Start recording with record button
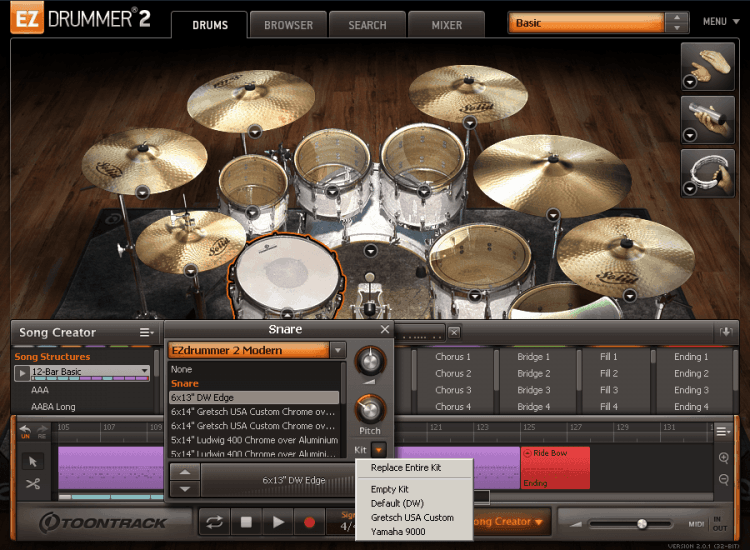750x550 pixels. pyautogui.click(x=309, y=522)
